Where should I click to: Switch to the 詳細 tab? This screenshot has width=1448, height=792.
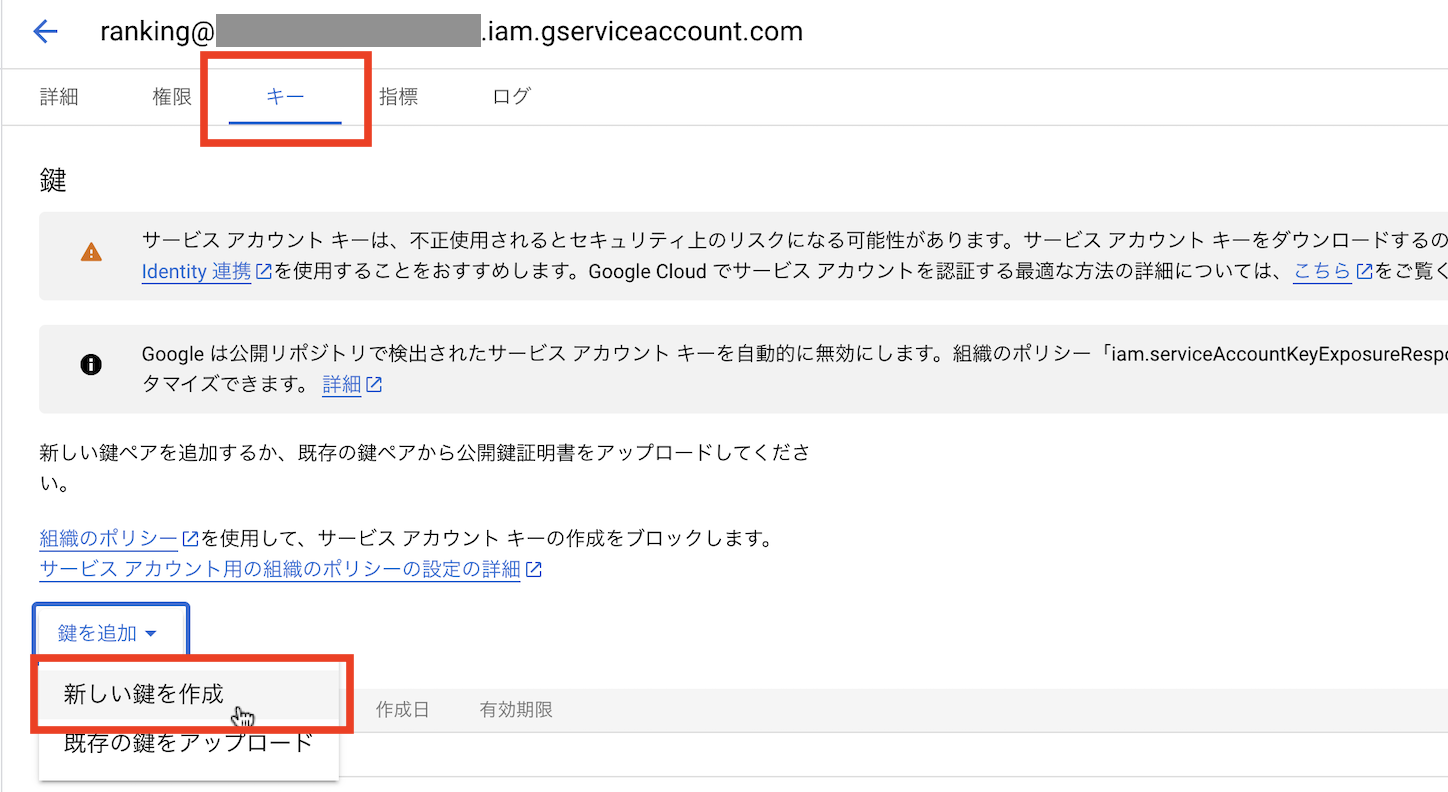point(59,97)
